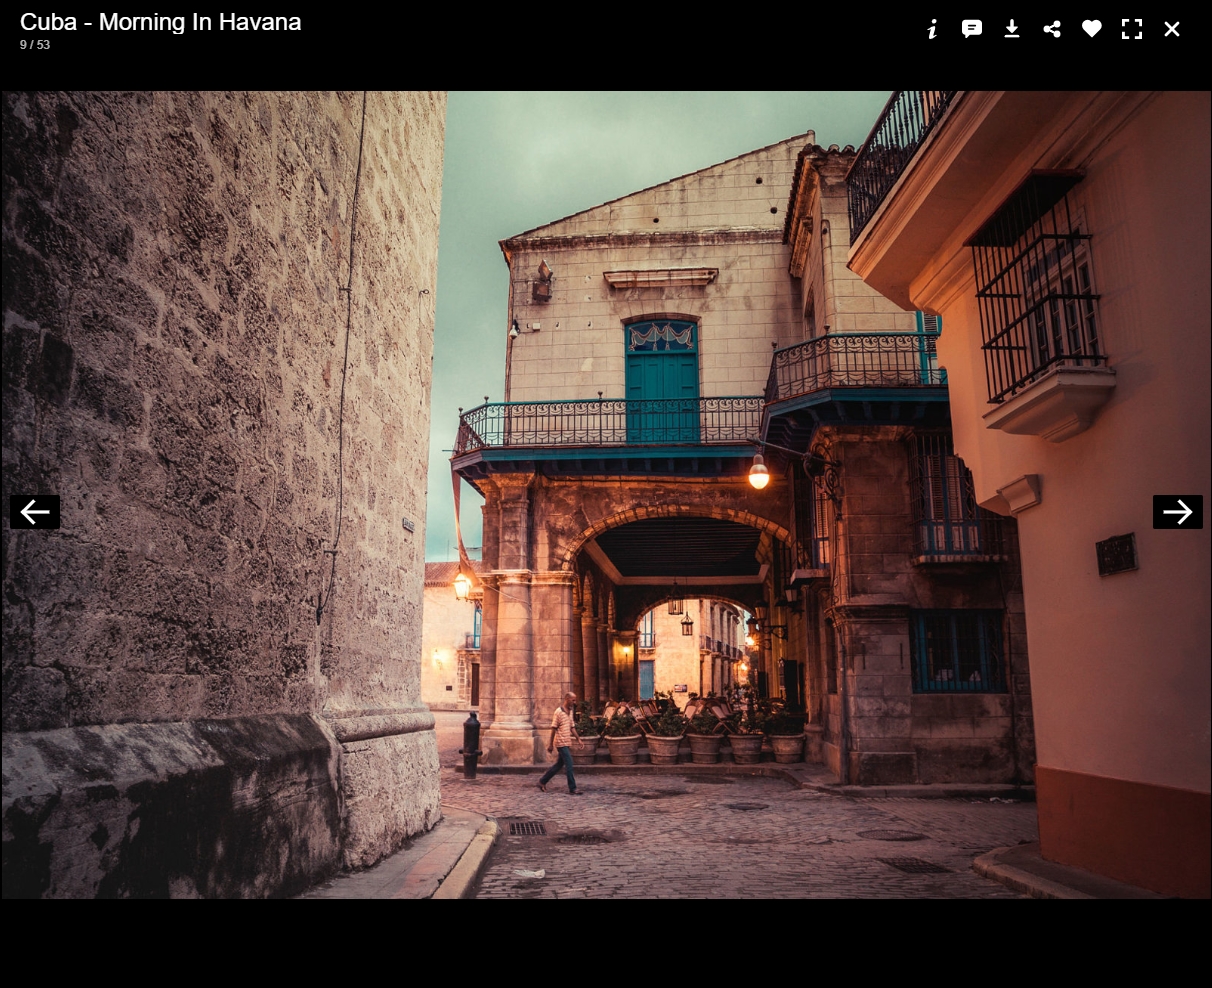Screen dimensions: 1212x988
Task: Click the black fire hydrant in photo
Action: (471, 745)
